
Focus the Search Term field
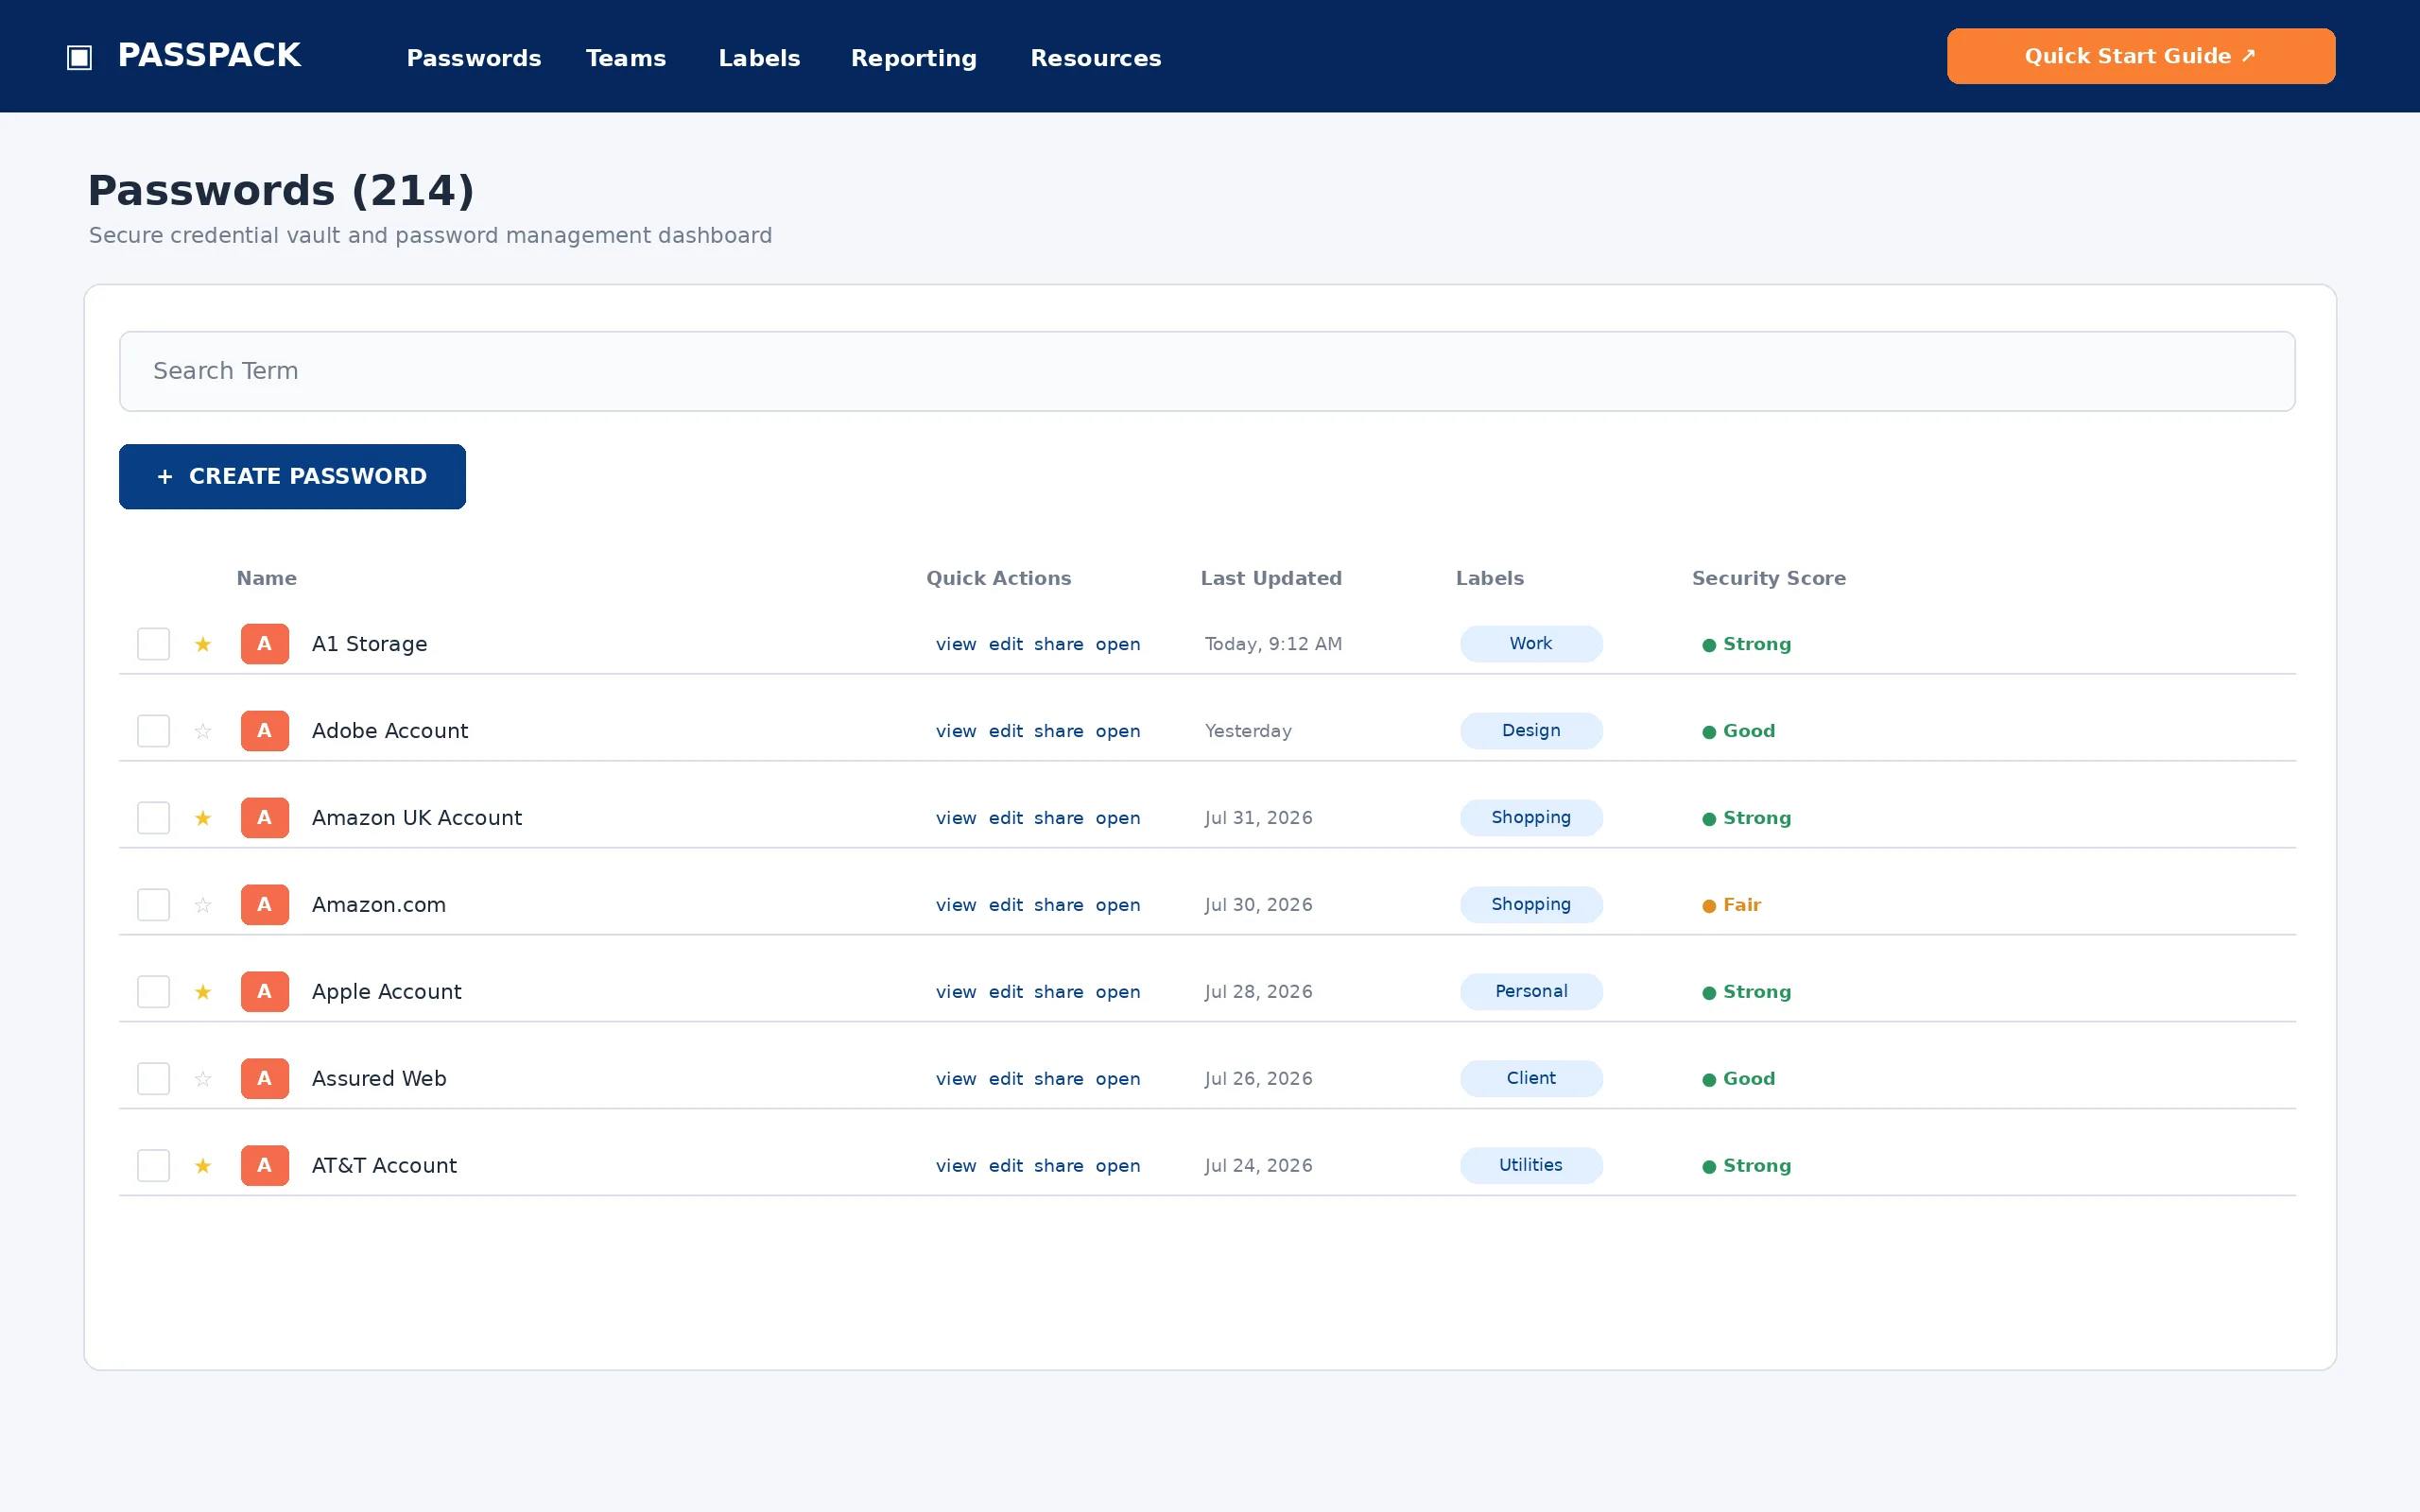click(x=1207, y=371)
